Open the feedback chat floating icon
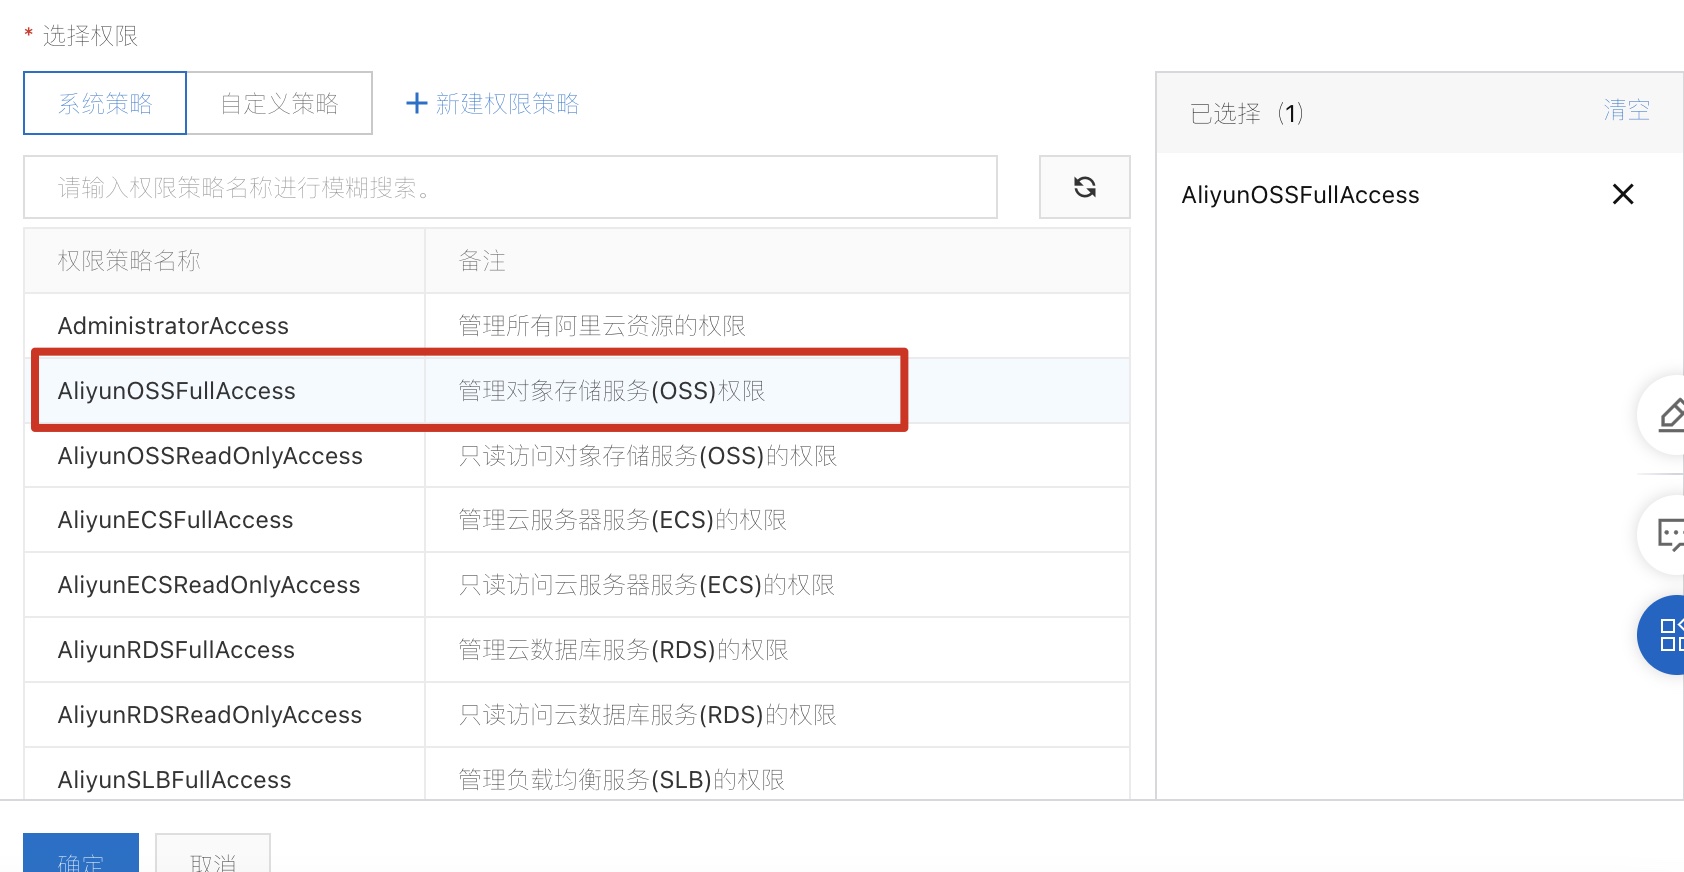 tap(1668, 535)
